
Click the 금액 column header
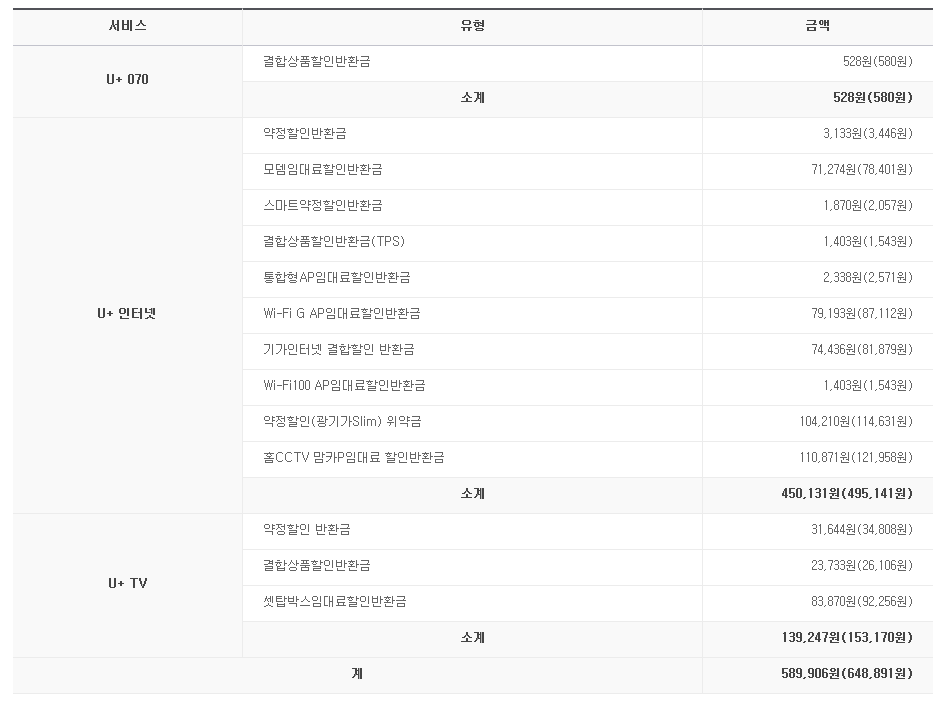816,27
